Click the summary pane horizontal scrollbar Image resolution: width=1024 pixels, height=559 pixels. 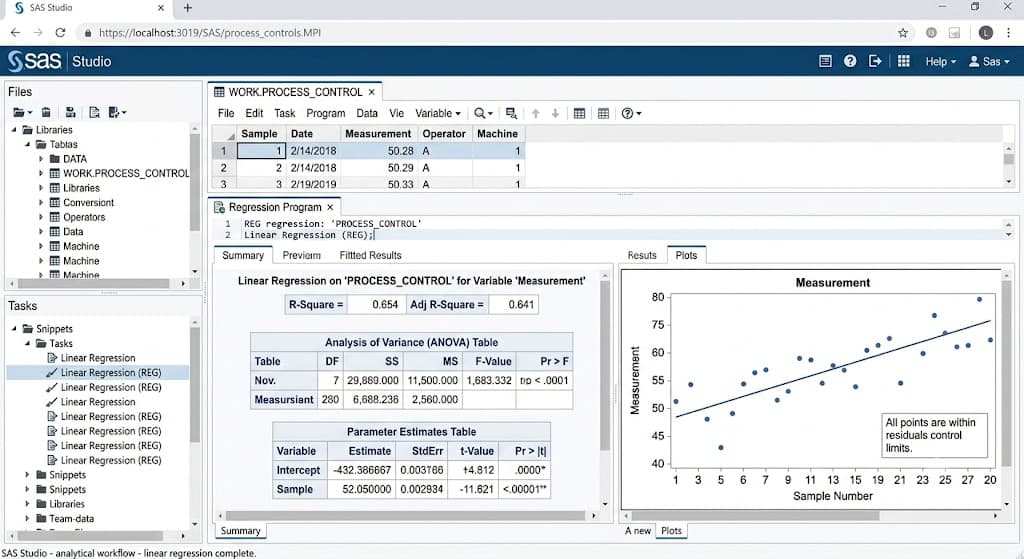(406, 515)
